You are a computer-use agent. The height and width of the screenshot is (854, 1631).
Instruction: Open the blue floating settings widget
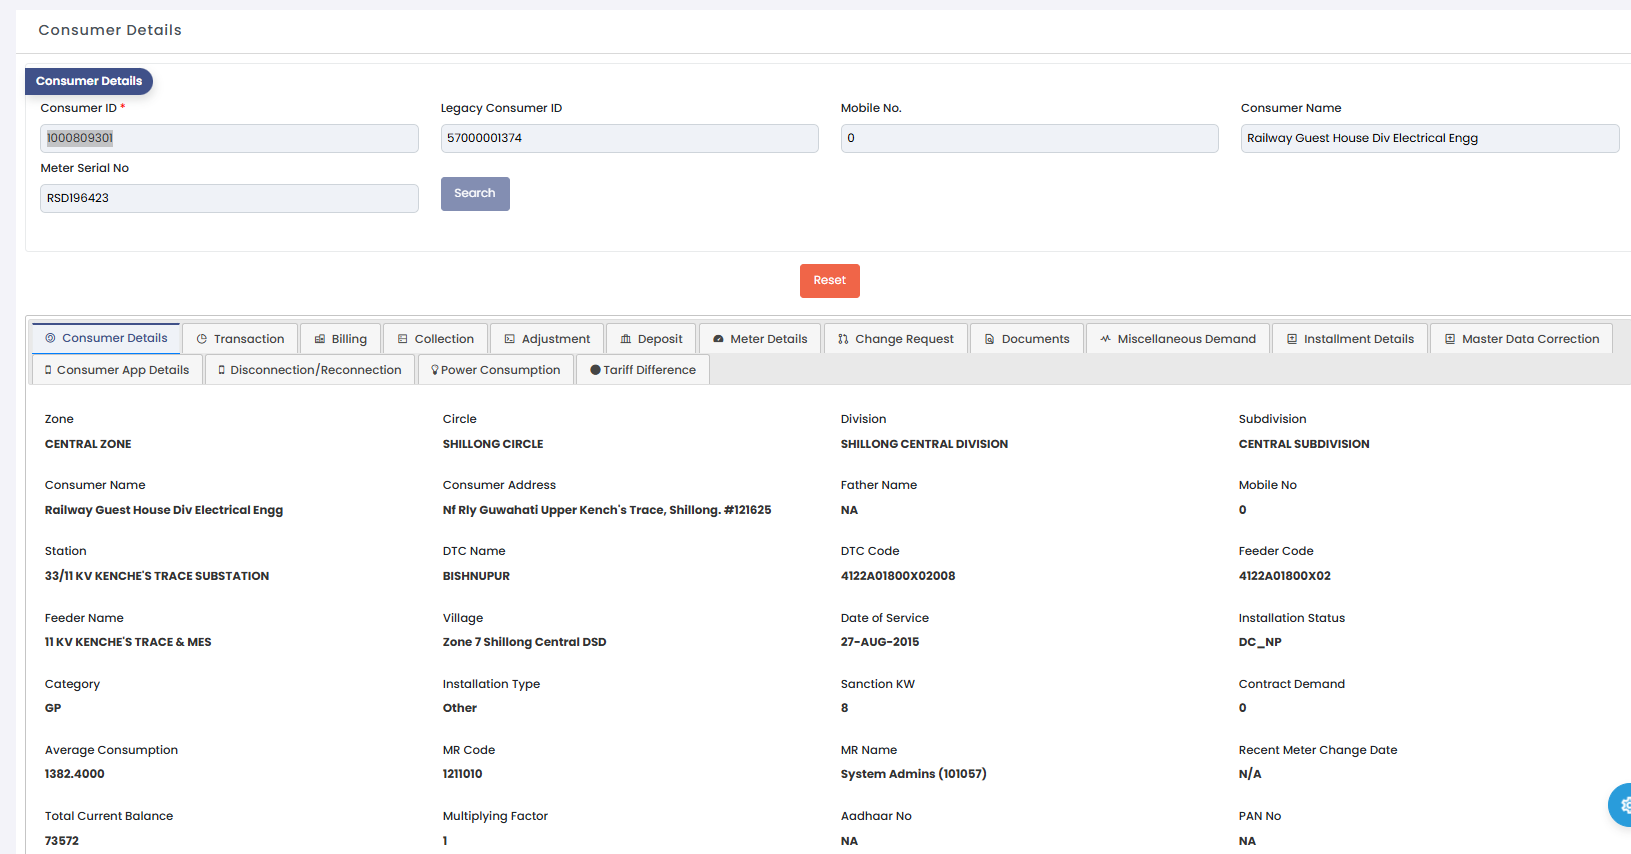pos(1622,805)
